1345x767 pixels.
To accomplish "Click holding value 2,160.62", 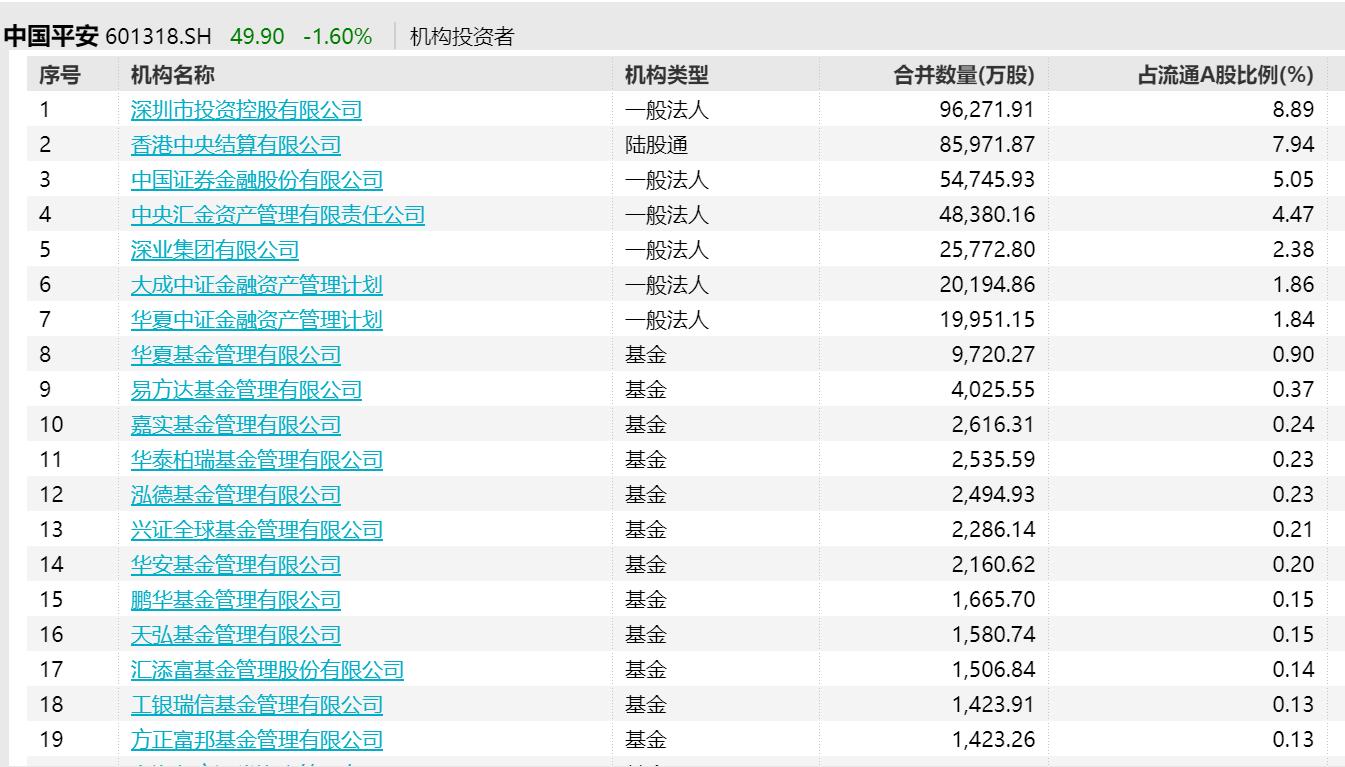I will pos(991,565).
